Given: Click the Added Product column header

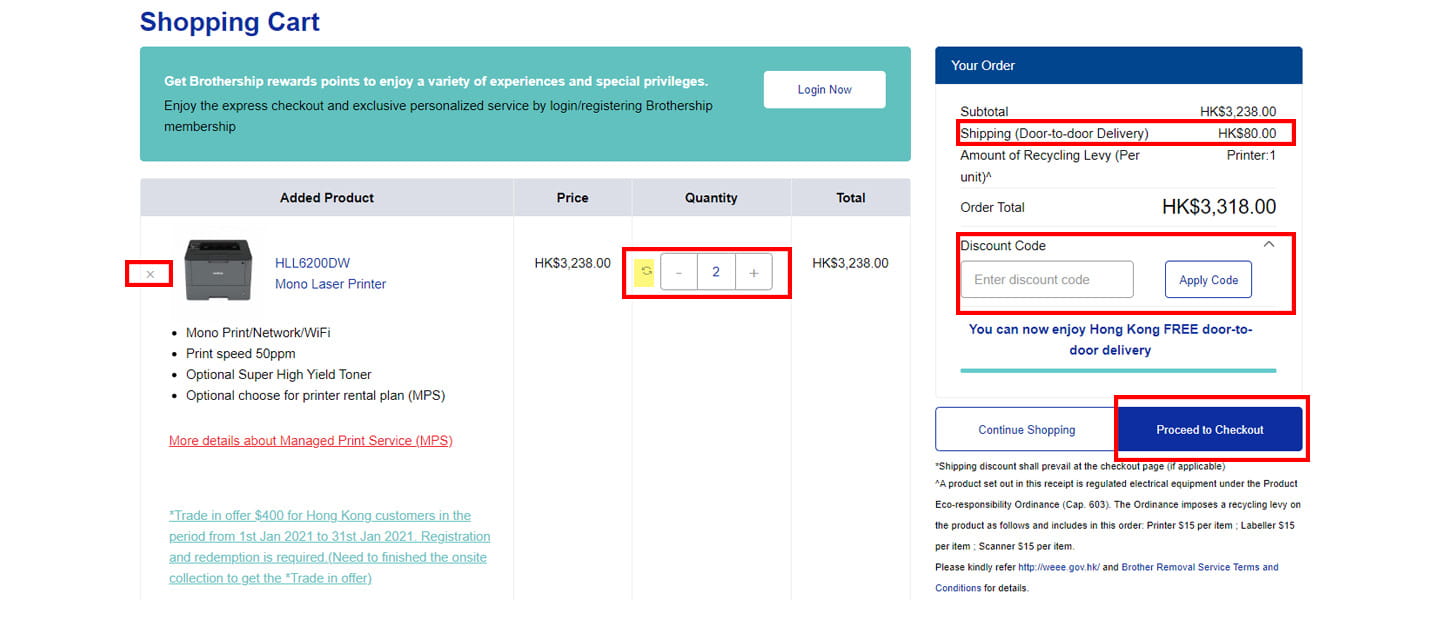Looking at the screenshot, I should click(327, 197).
